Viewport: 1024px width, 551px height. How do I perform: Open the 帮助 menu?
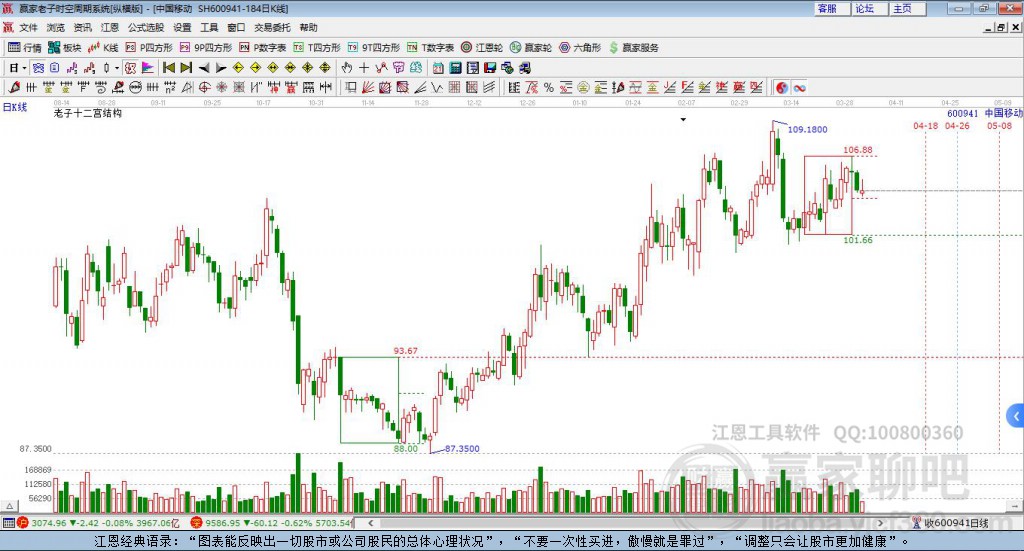pyautogui.click(x=308, y=27)
